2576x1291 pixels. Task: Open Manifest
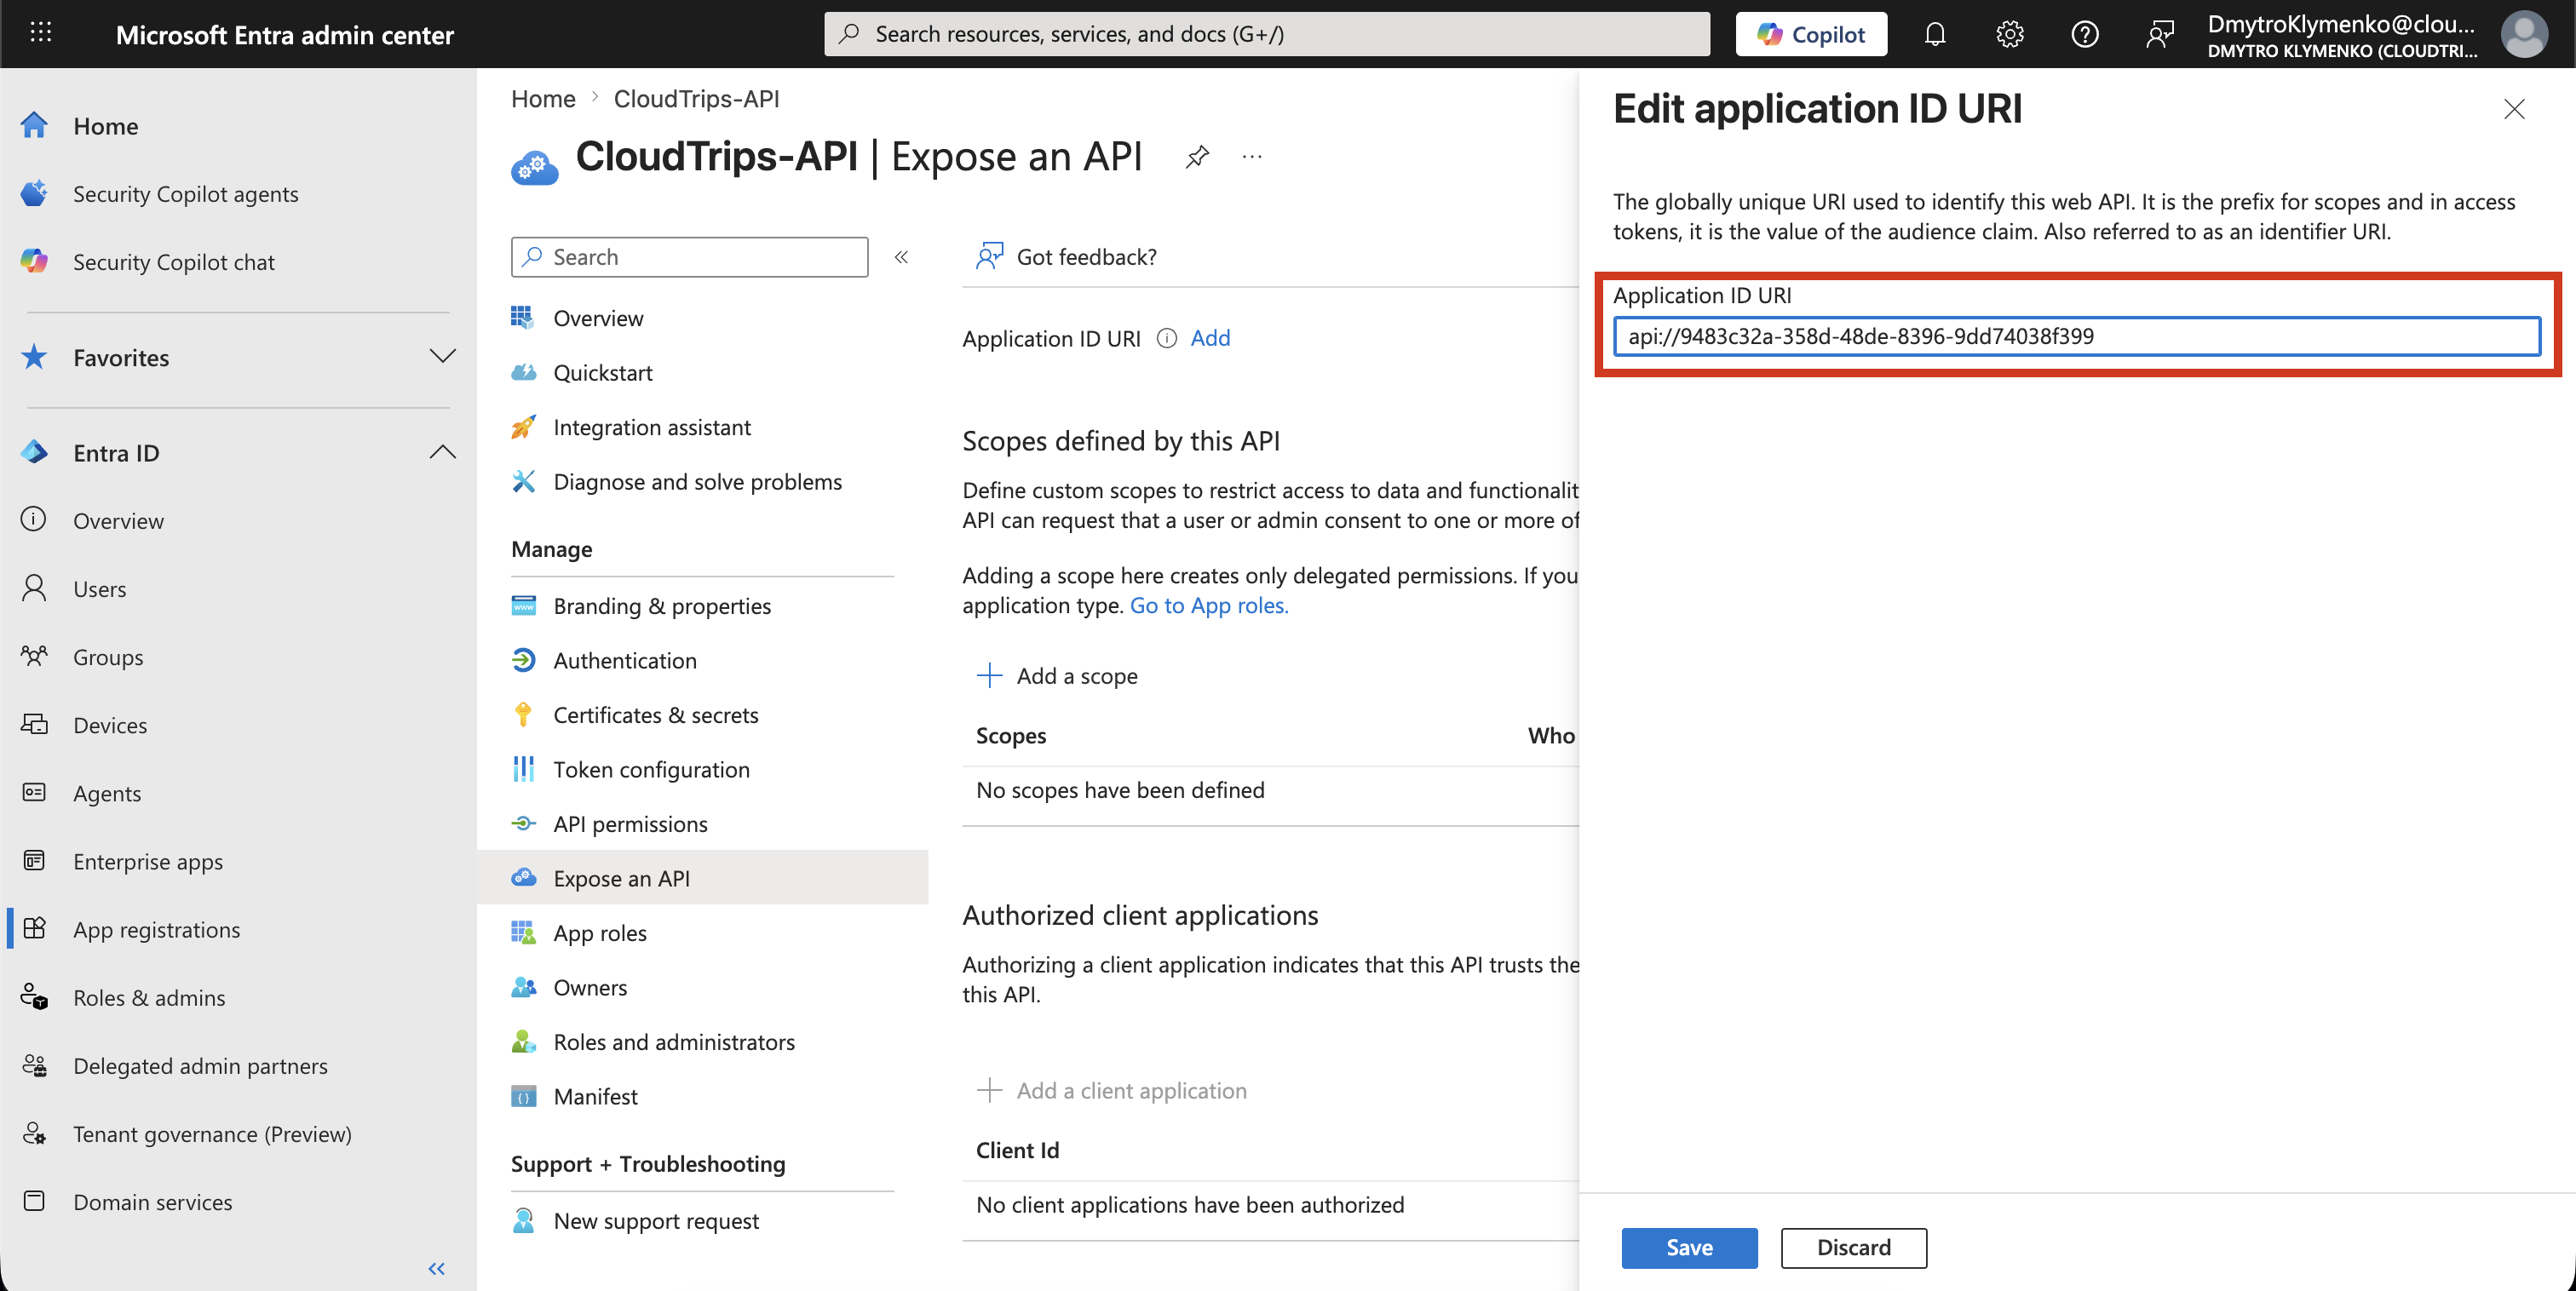(596, 1096)
